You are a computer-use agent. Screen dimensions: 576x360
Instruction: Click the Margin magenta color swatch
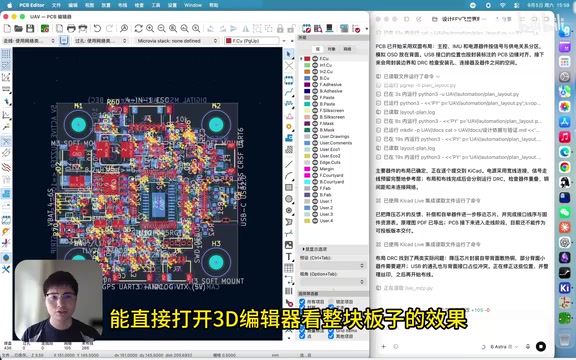307,169
